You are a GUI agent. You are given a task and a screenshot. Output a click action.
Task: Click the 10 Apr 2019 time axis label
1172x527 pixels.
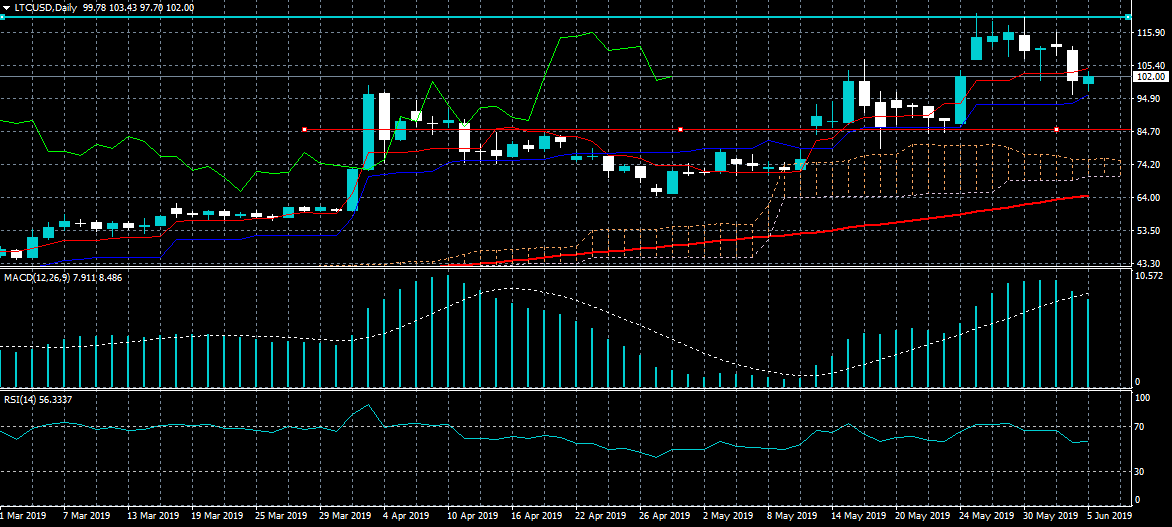pos(472,516)
